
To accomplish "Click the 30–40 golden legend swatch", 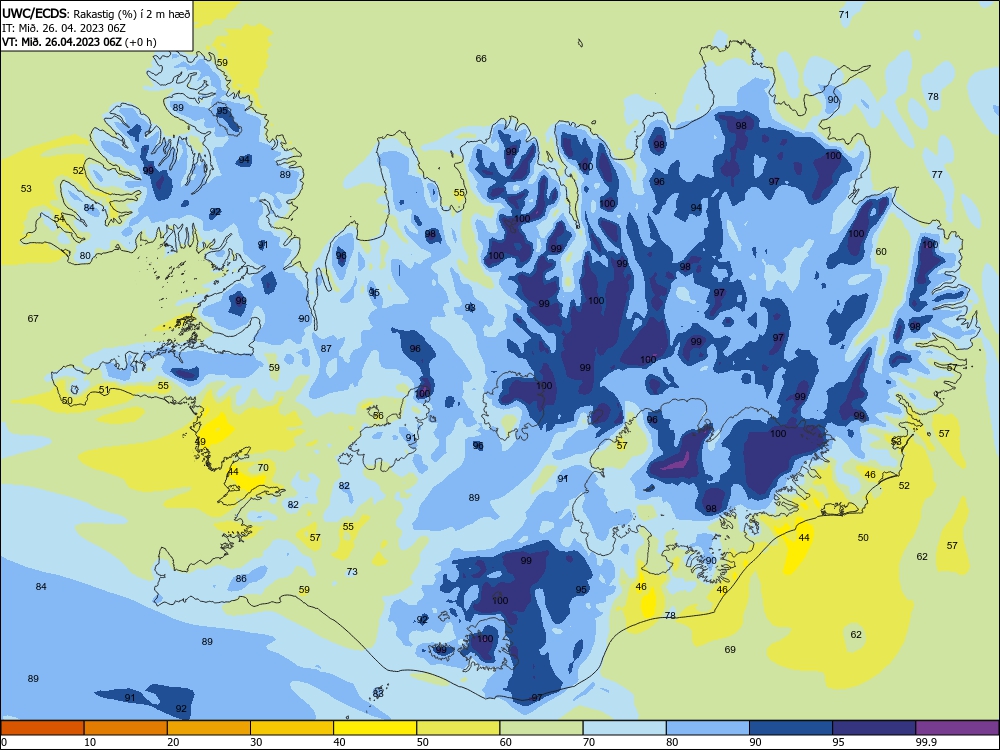I will coord(292,728).
